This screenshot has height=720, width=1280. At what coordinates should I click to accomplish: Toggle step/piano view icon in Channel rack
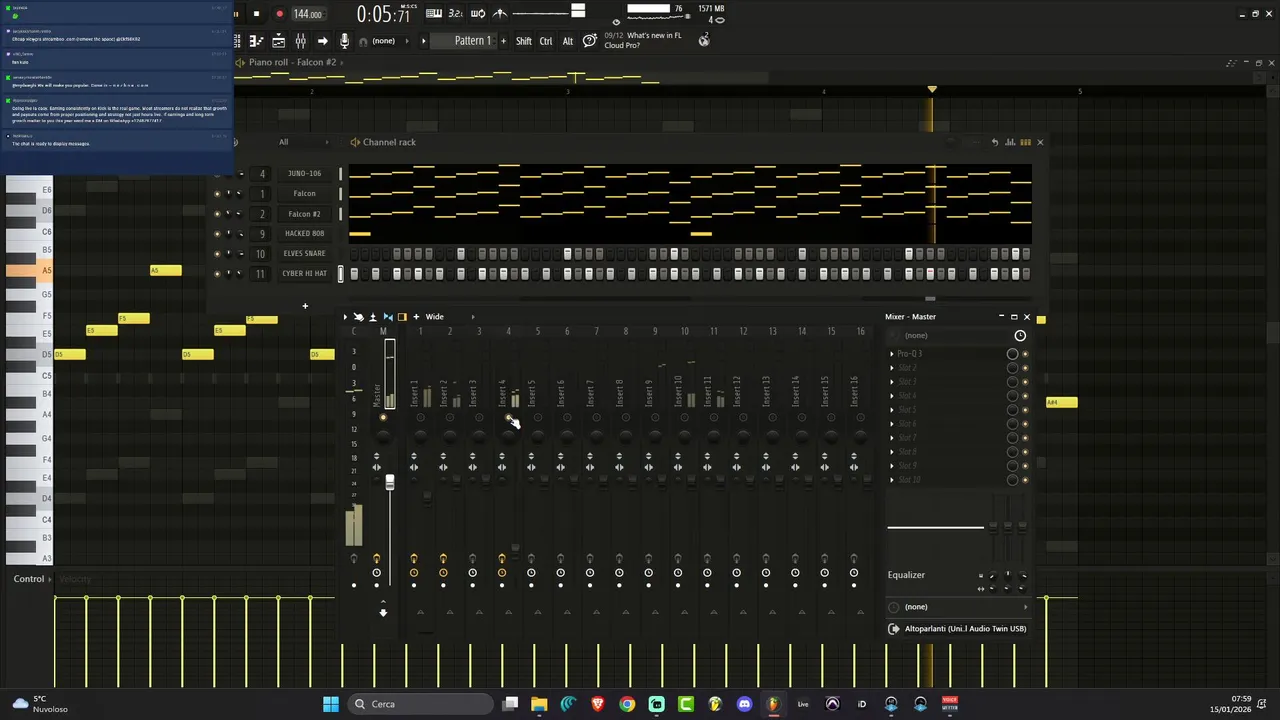click(x=1025, y=142)
